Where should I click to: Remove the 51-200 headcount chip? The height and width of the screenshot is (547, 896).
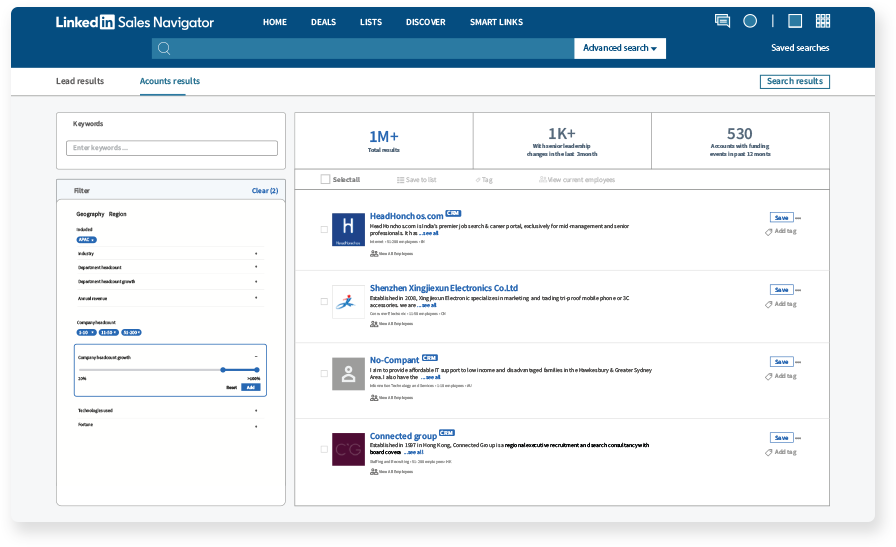coord(138,333)
